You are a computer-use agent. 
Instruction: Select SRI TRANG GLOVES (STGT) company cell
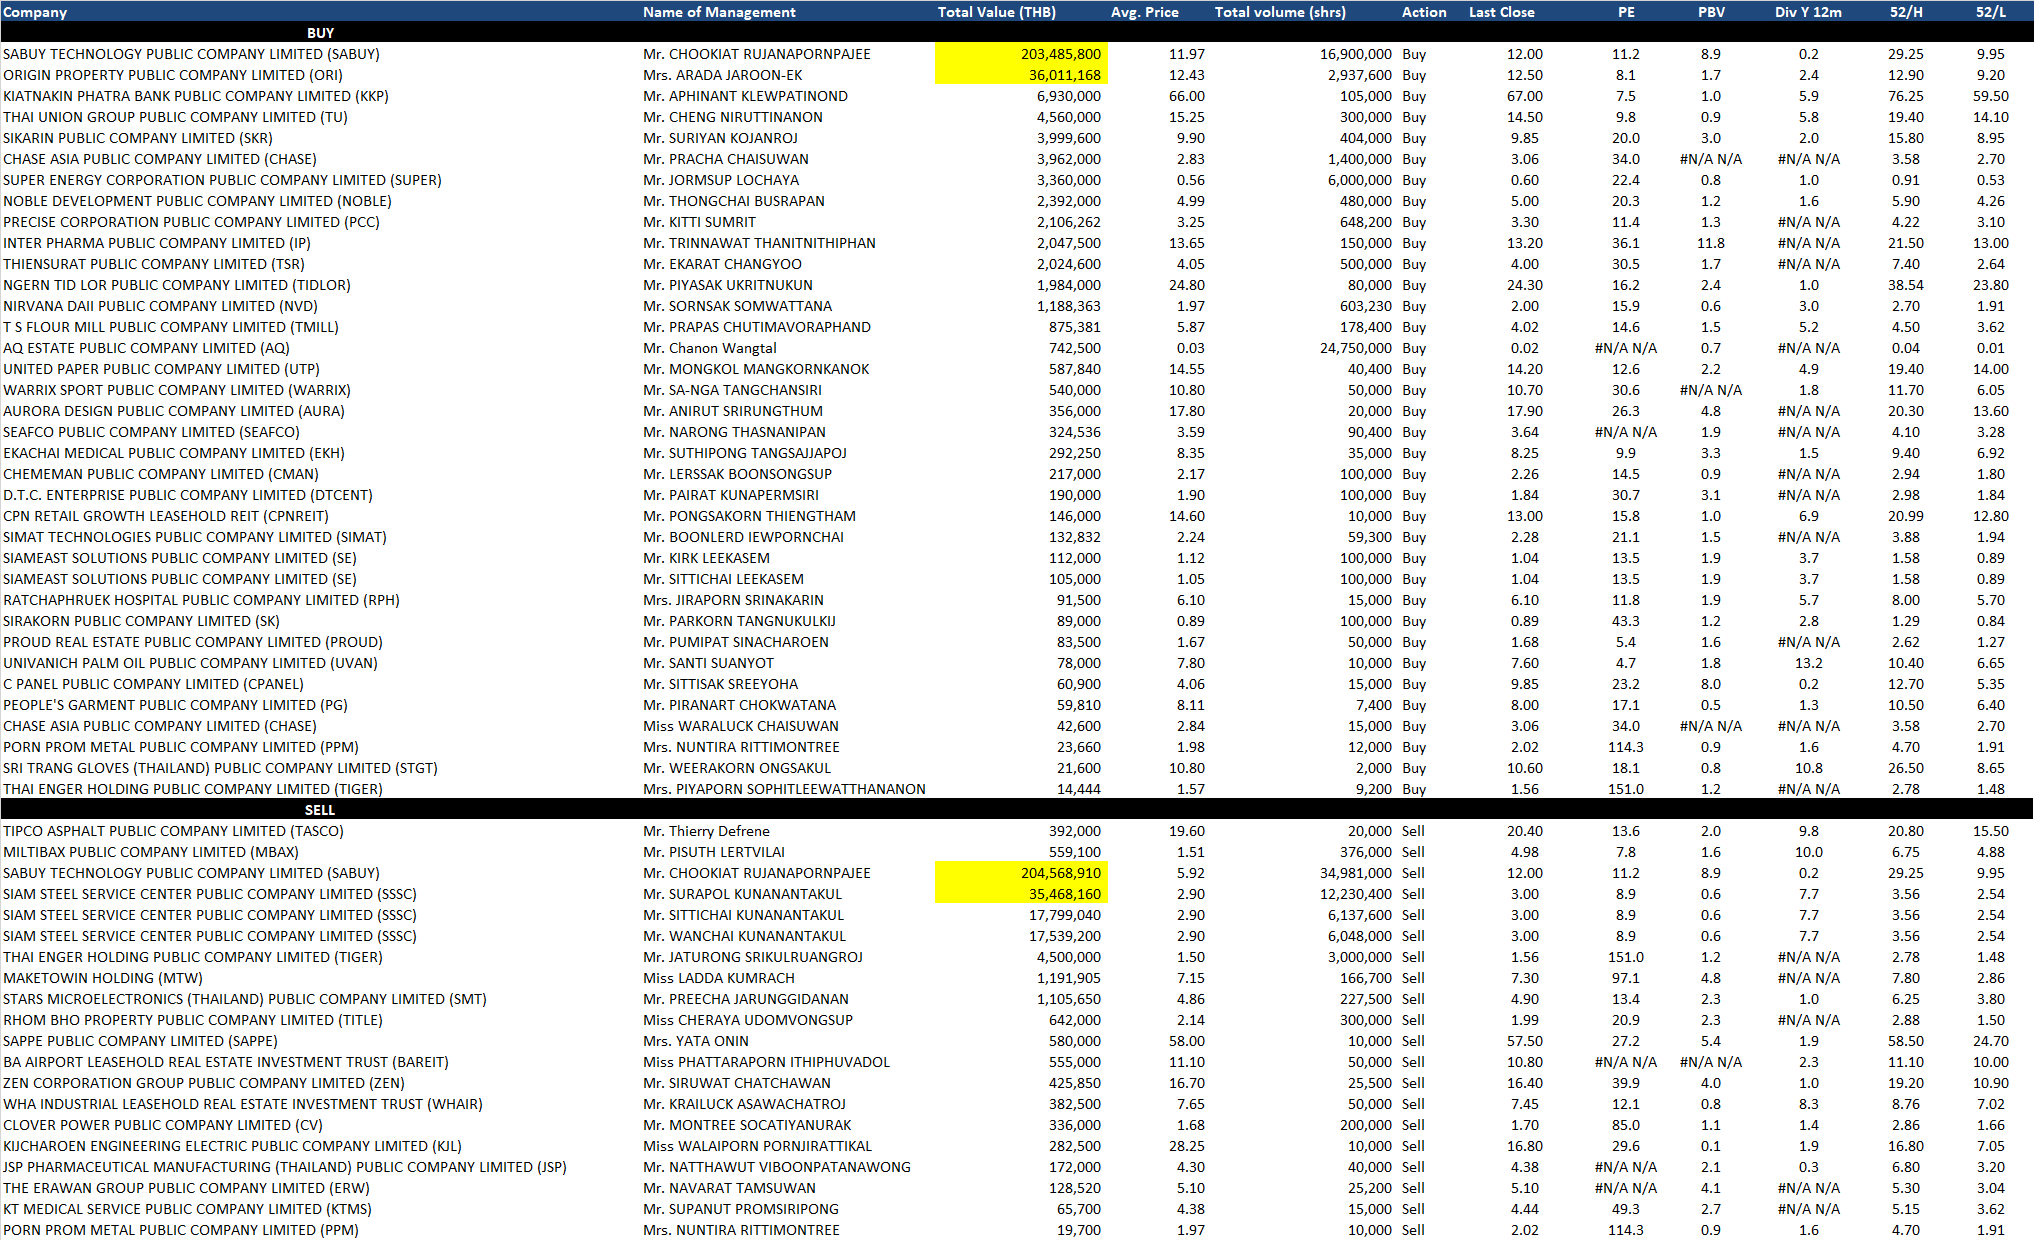[220, 768]
